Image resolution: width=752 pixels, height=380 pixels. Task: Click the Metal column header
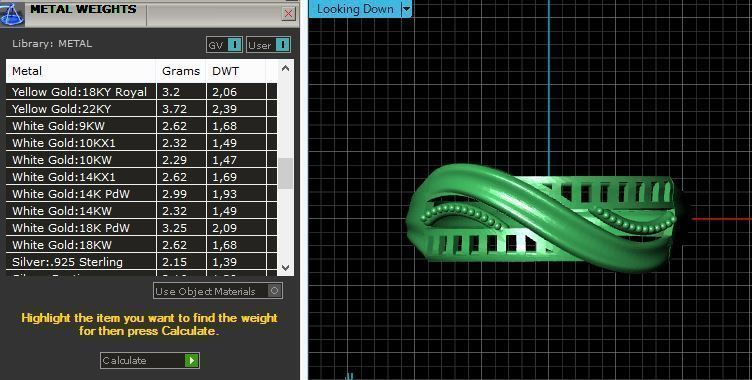81,71
